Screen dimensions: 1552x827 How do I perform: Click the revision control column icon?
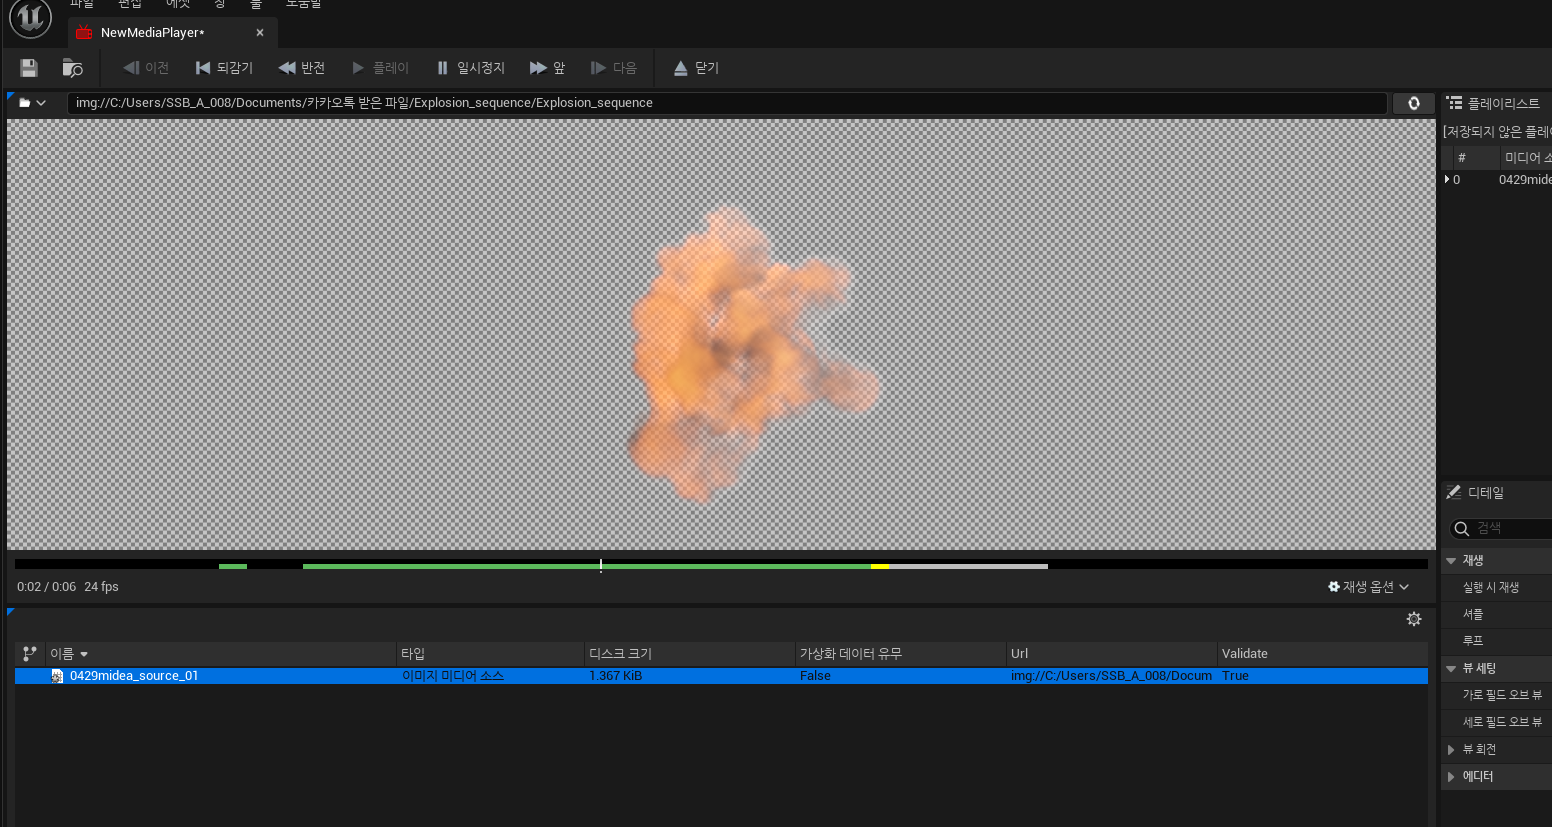click(x=30, y=654)
